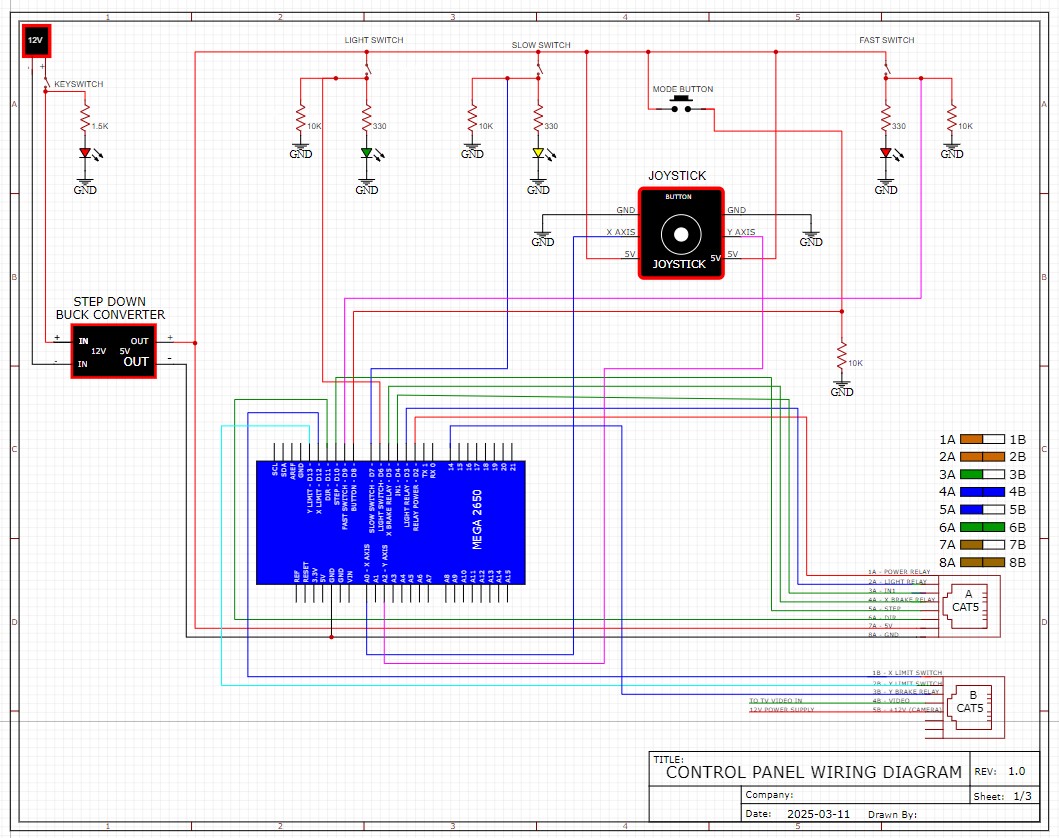Select the green LED under Light Switch
Image resolution: width=1059 pixels, height=838 pixels.
367,153
